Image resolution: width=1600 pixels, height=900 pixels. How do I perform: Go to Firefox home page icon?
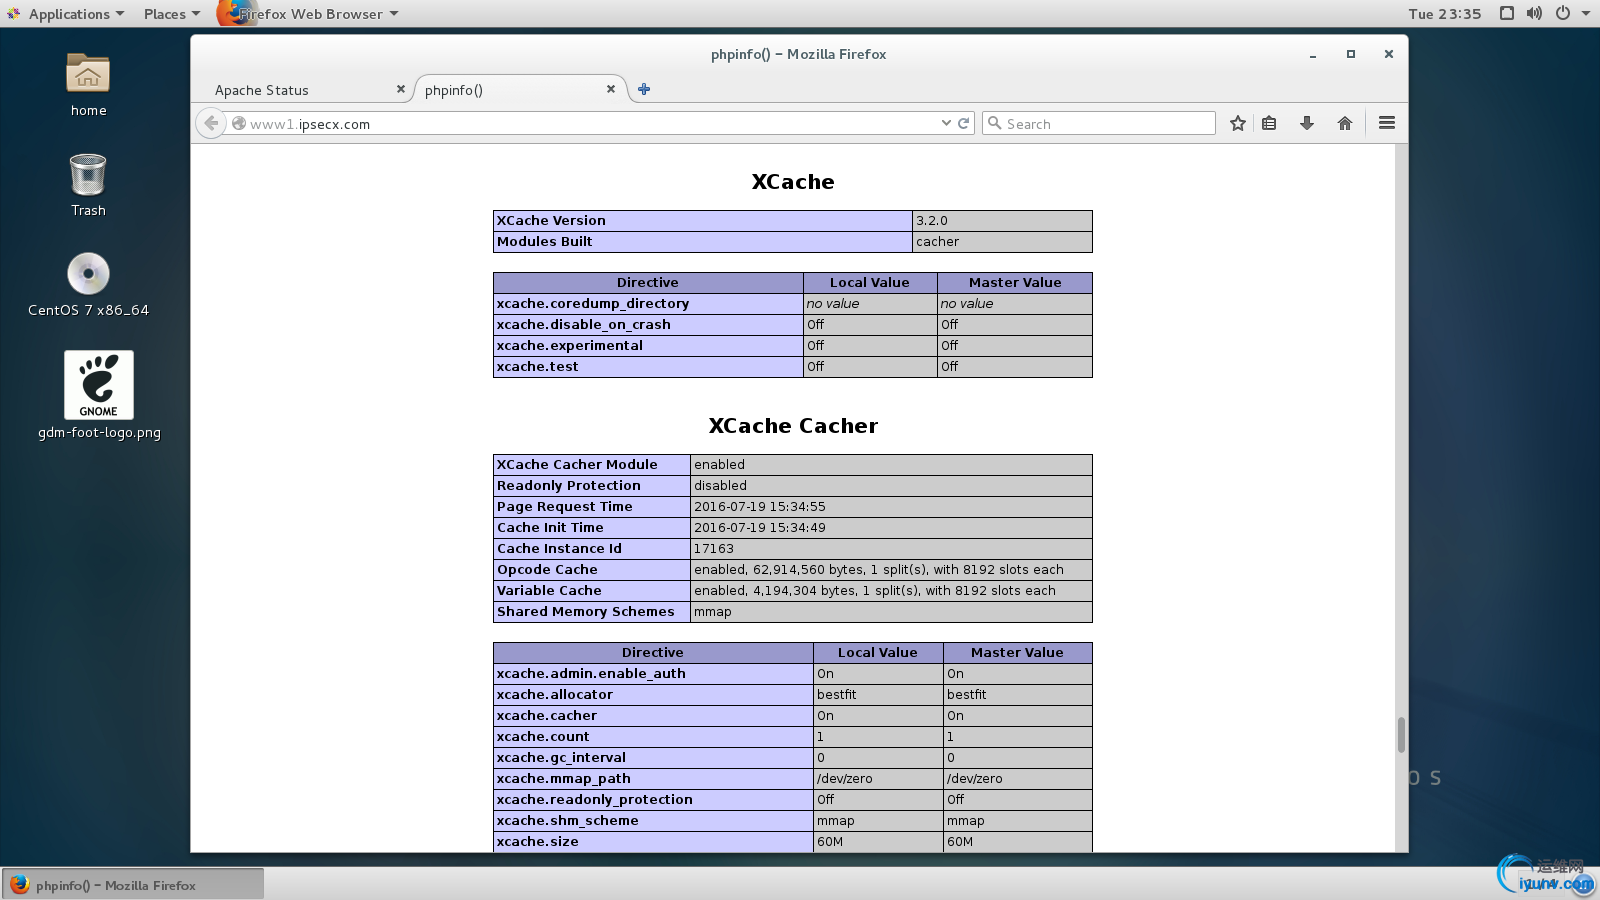click(x=1344, y=123)
